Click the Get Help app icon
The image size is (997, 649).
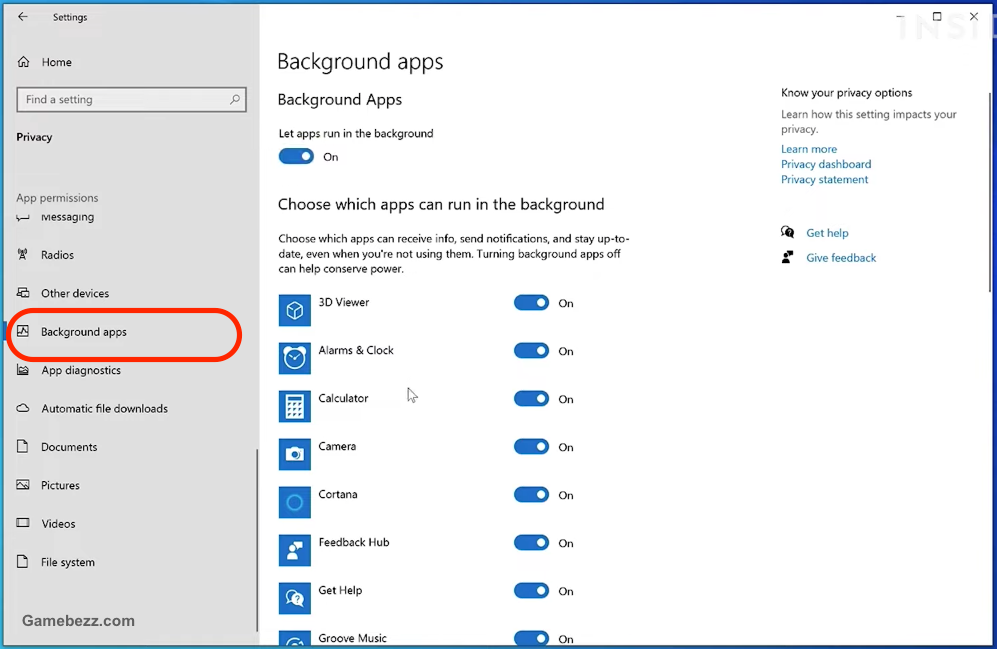(x=294, y=598)
